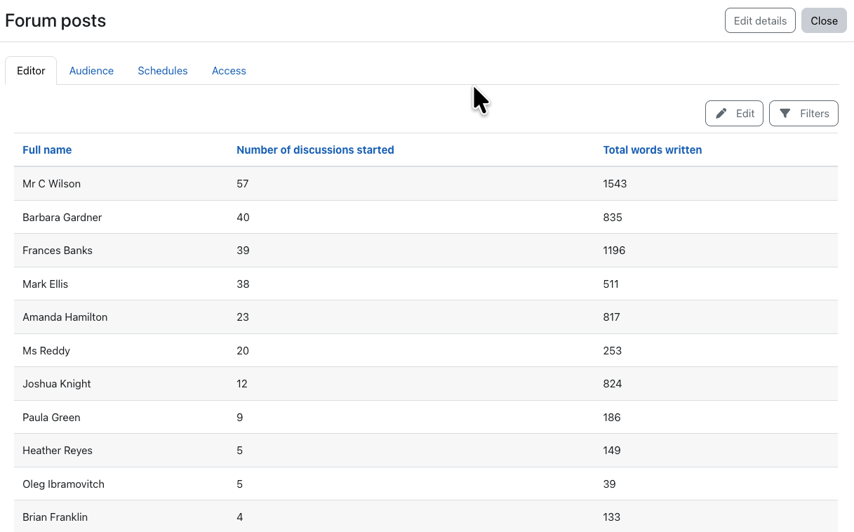Click the Forum posts report title

pyautogui.click(x=56, y=21)
